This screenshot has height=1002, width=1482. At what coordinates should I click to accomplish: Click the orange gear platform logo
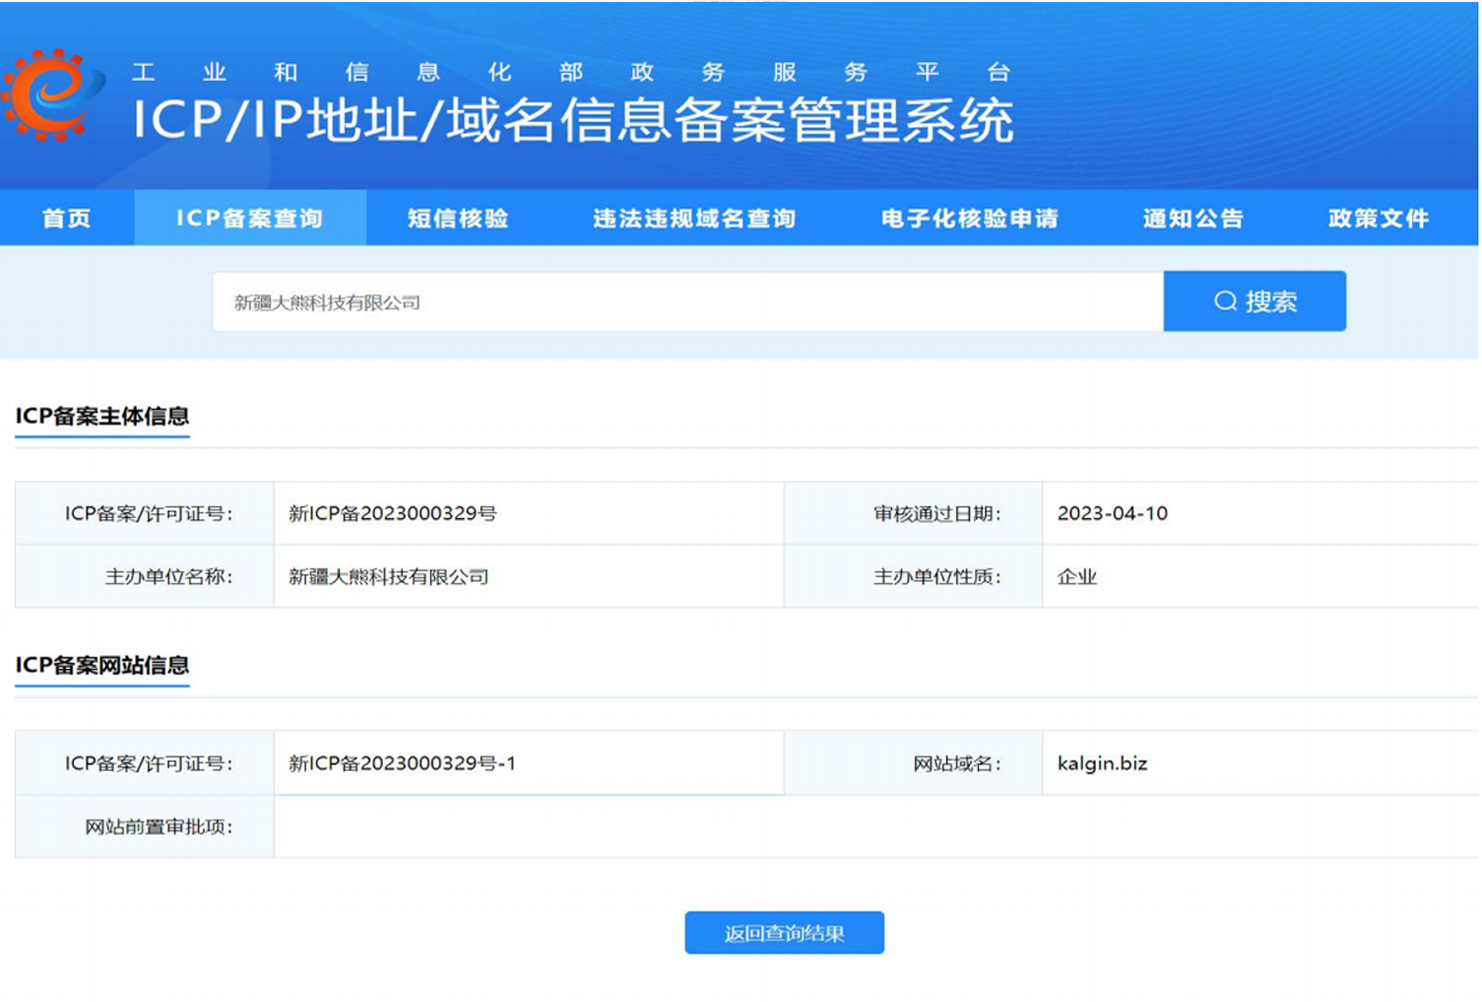pos(52,95)
